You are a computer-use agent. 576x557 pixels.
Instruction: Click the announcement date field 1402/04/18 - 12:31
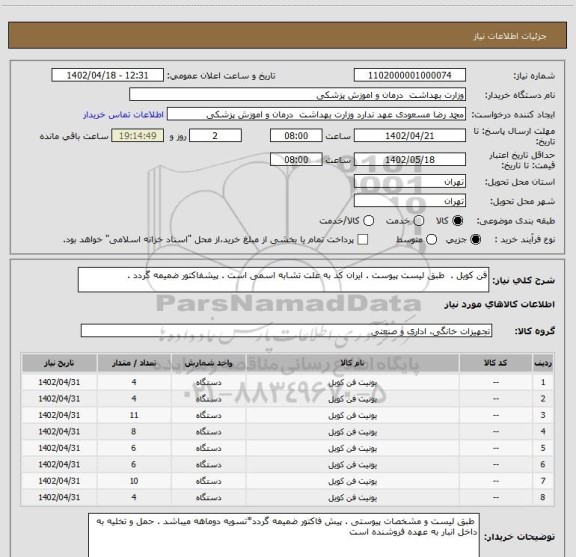[108, 75]
